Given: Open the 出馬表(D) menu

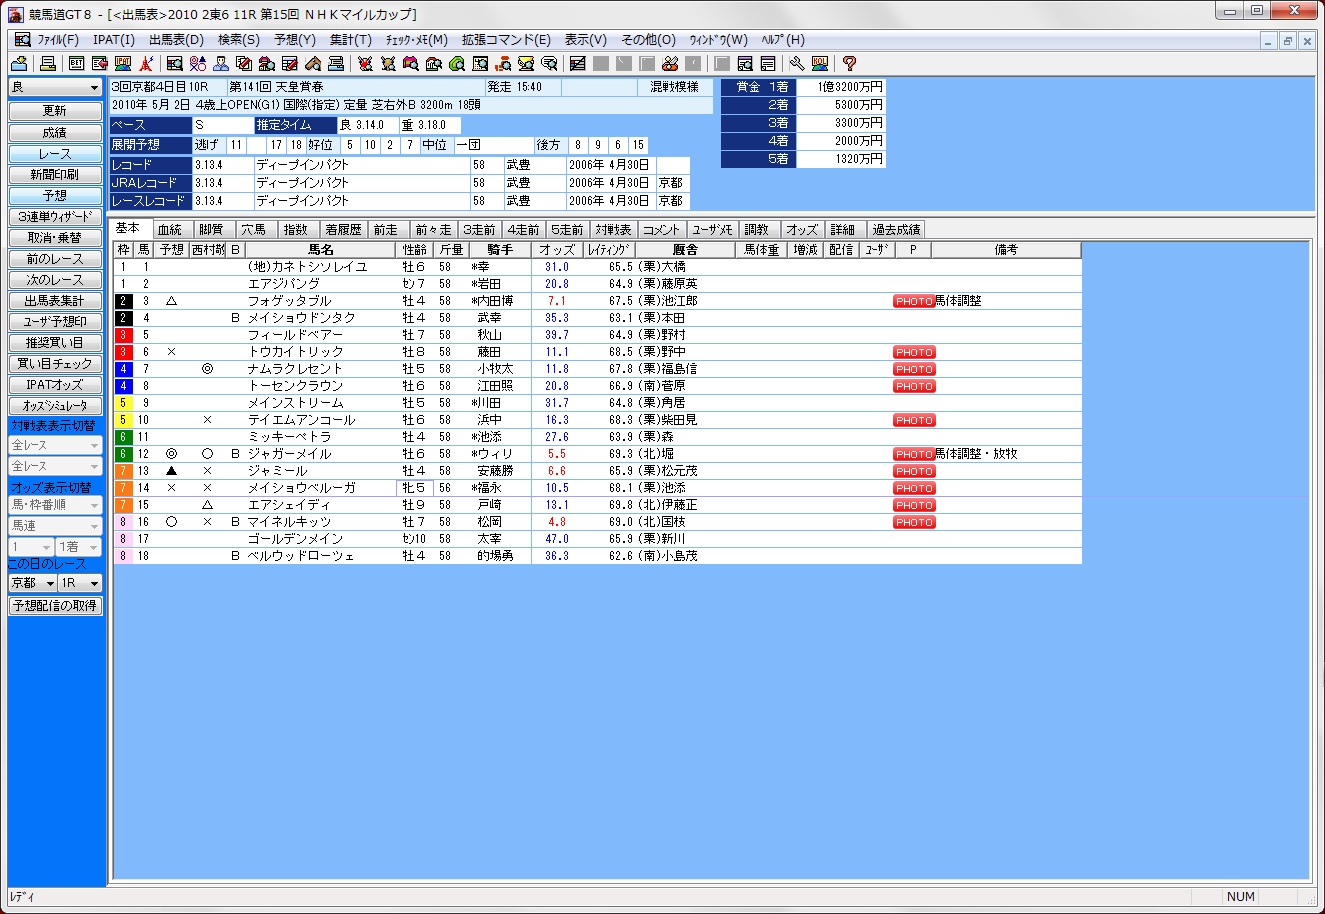Looking at the screenshot, I should tap(176, 40).
